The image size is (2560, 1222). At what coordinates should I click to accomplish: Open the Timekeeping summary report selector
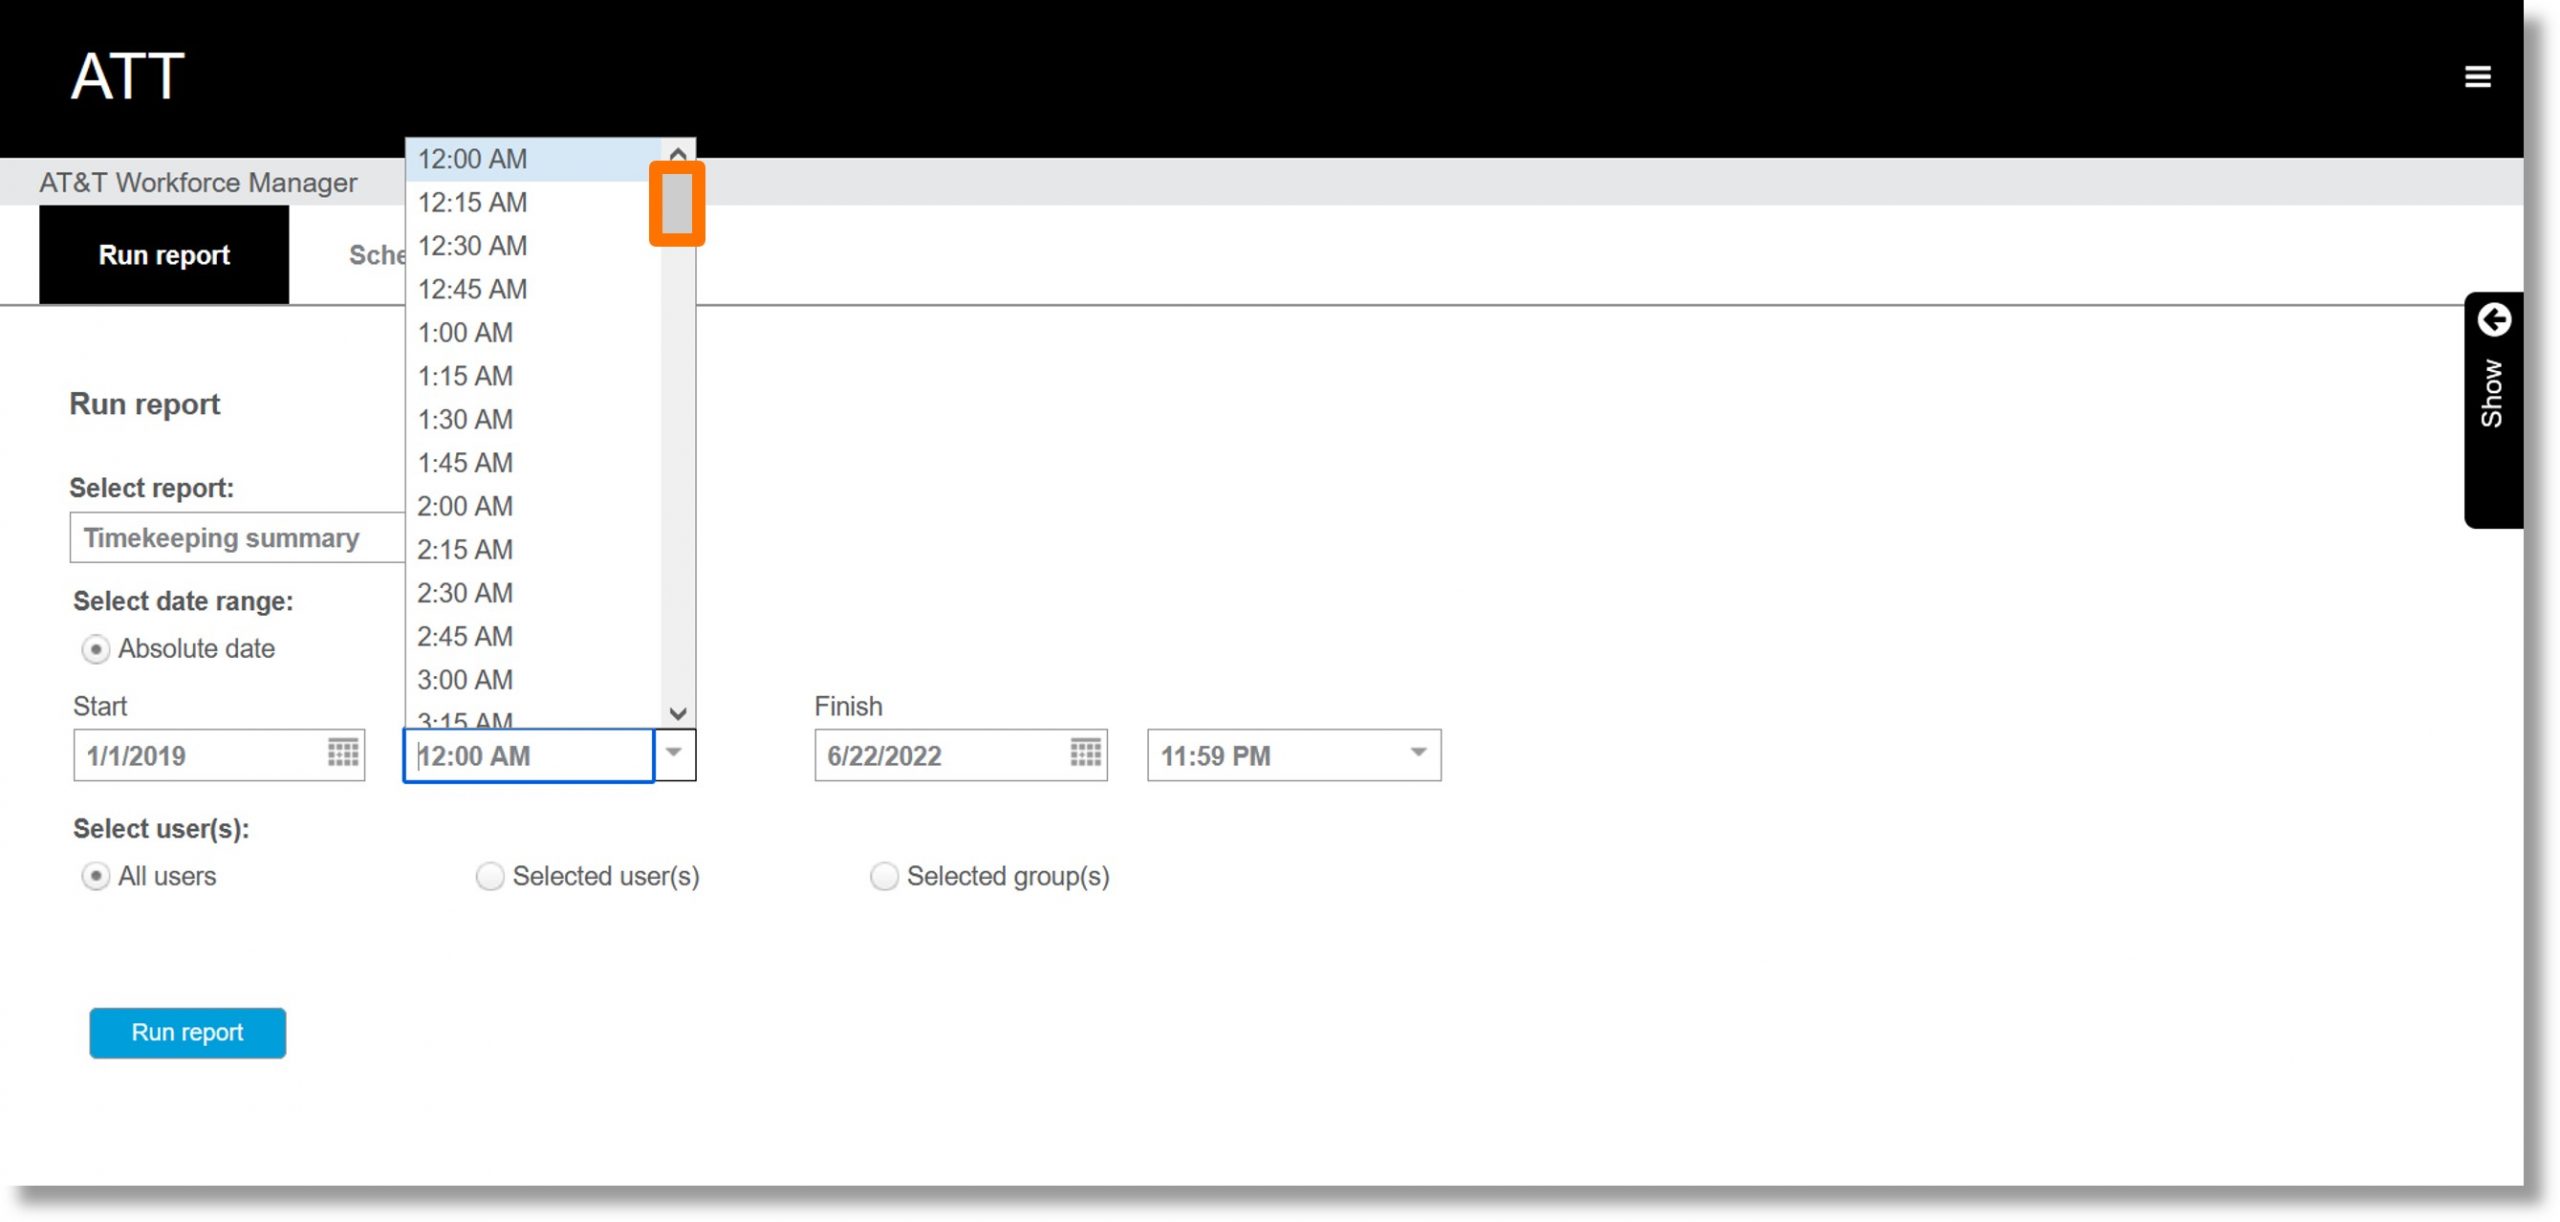pos(237,538)
